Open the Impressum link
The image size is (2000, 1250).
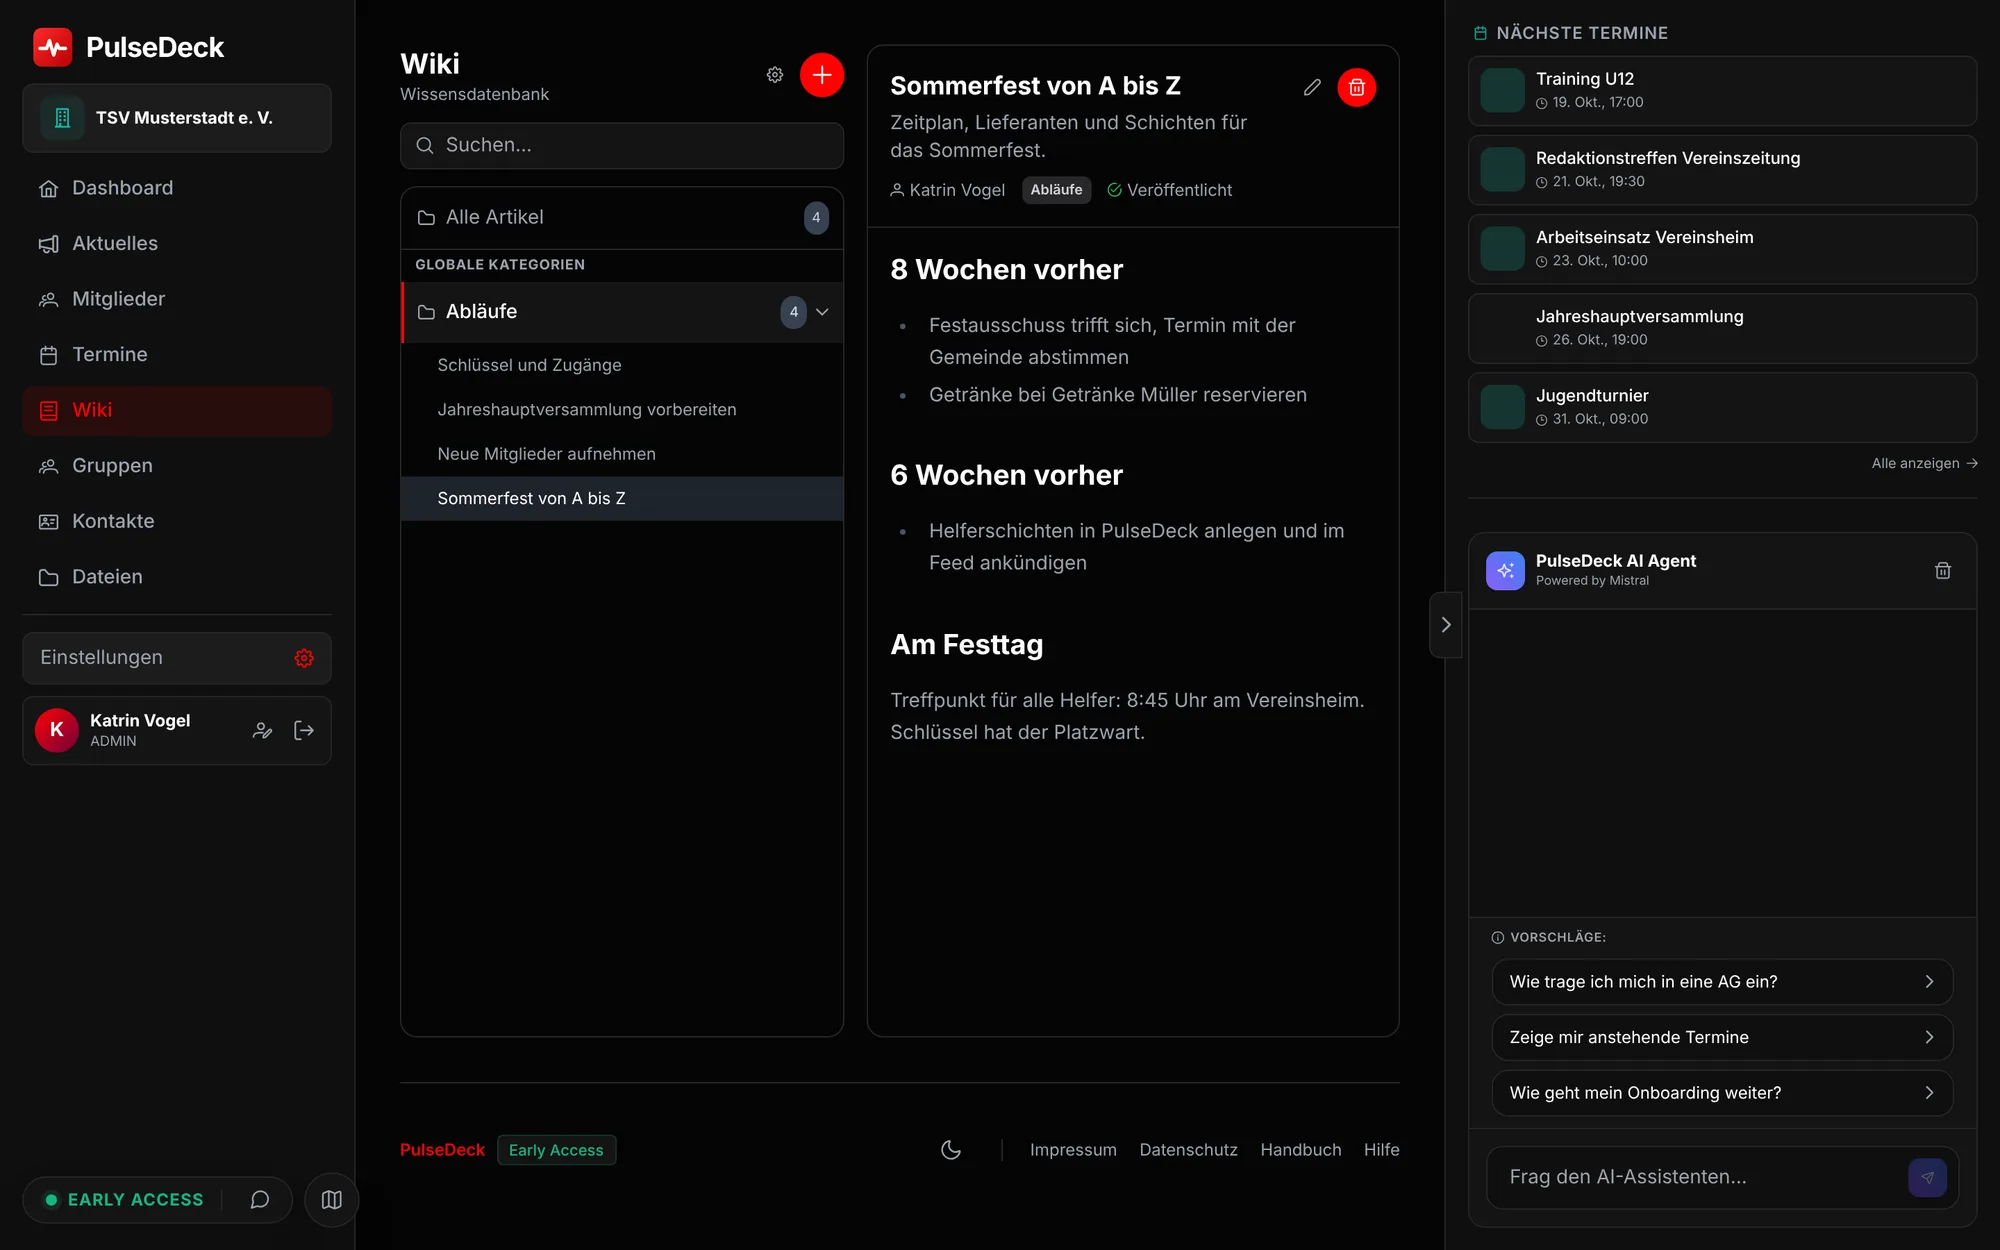pyautogui.click(x=1073, y=1150)
